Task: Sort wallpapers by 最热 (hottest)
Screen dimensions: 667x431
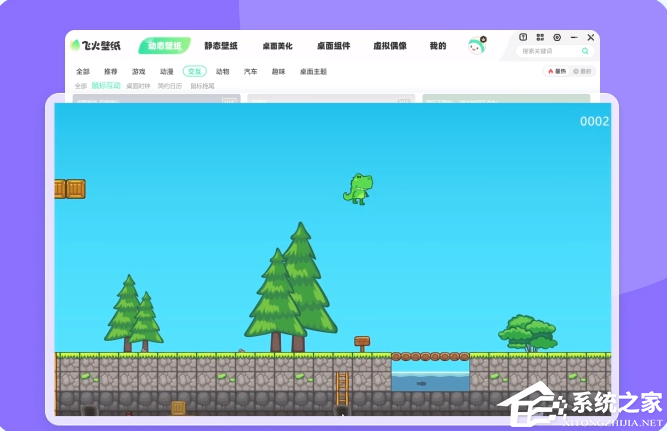Action: pos(556,71)
